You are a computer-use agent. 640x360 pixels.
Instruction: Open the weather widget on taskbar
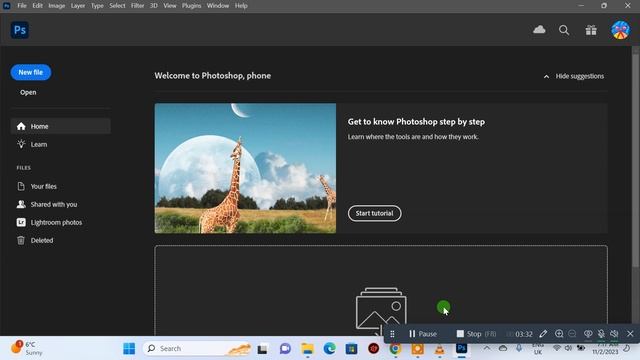26,348
